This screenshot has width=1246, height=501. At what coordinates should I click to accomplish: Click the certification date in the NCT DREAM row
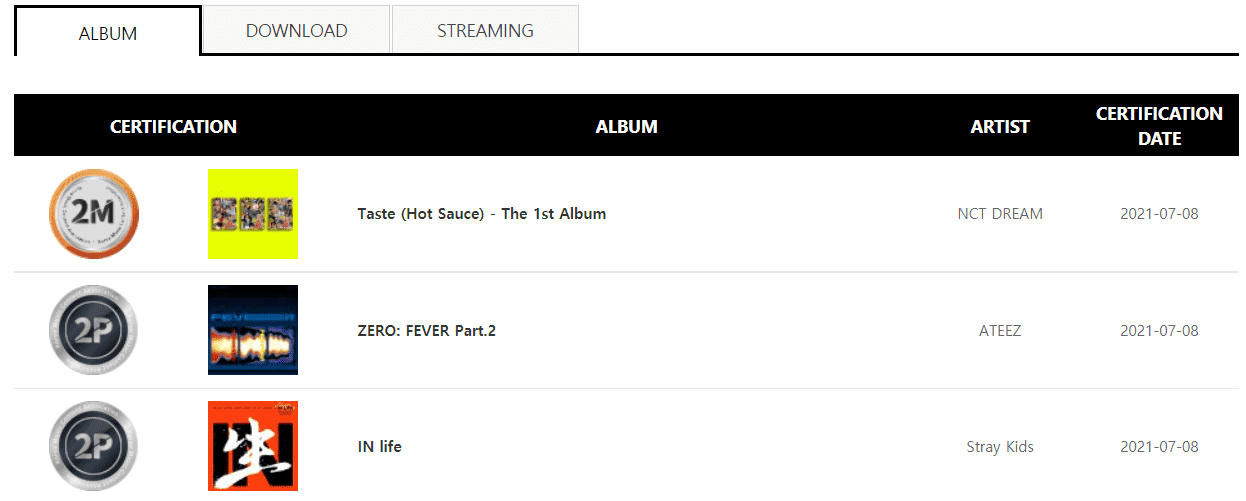1159,214
